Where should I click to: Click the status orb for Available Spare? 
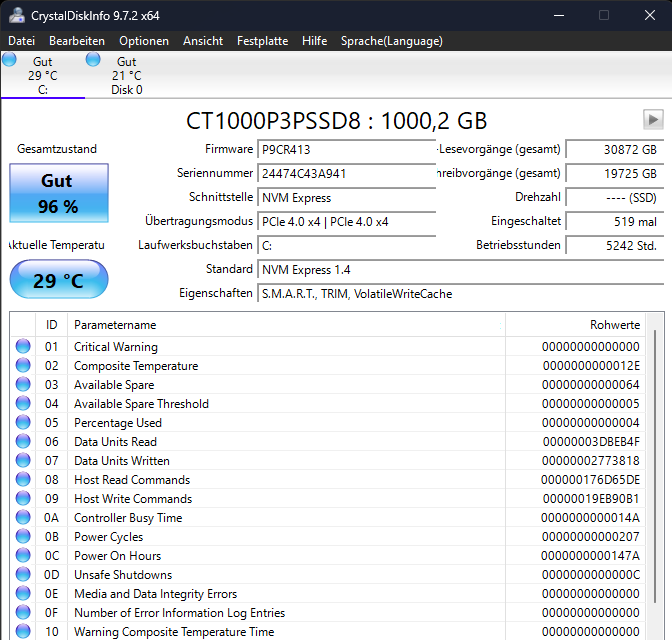[x=23, y=384]
